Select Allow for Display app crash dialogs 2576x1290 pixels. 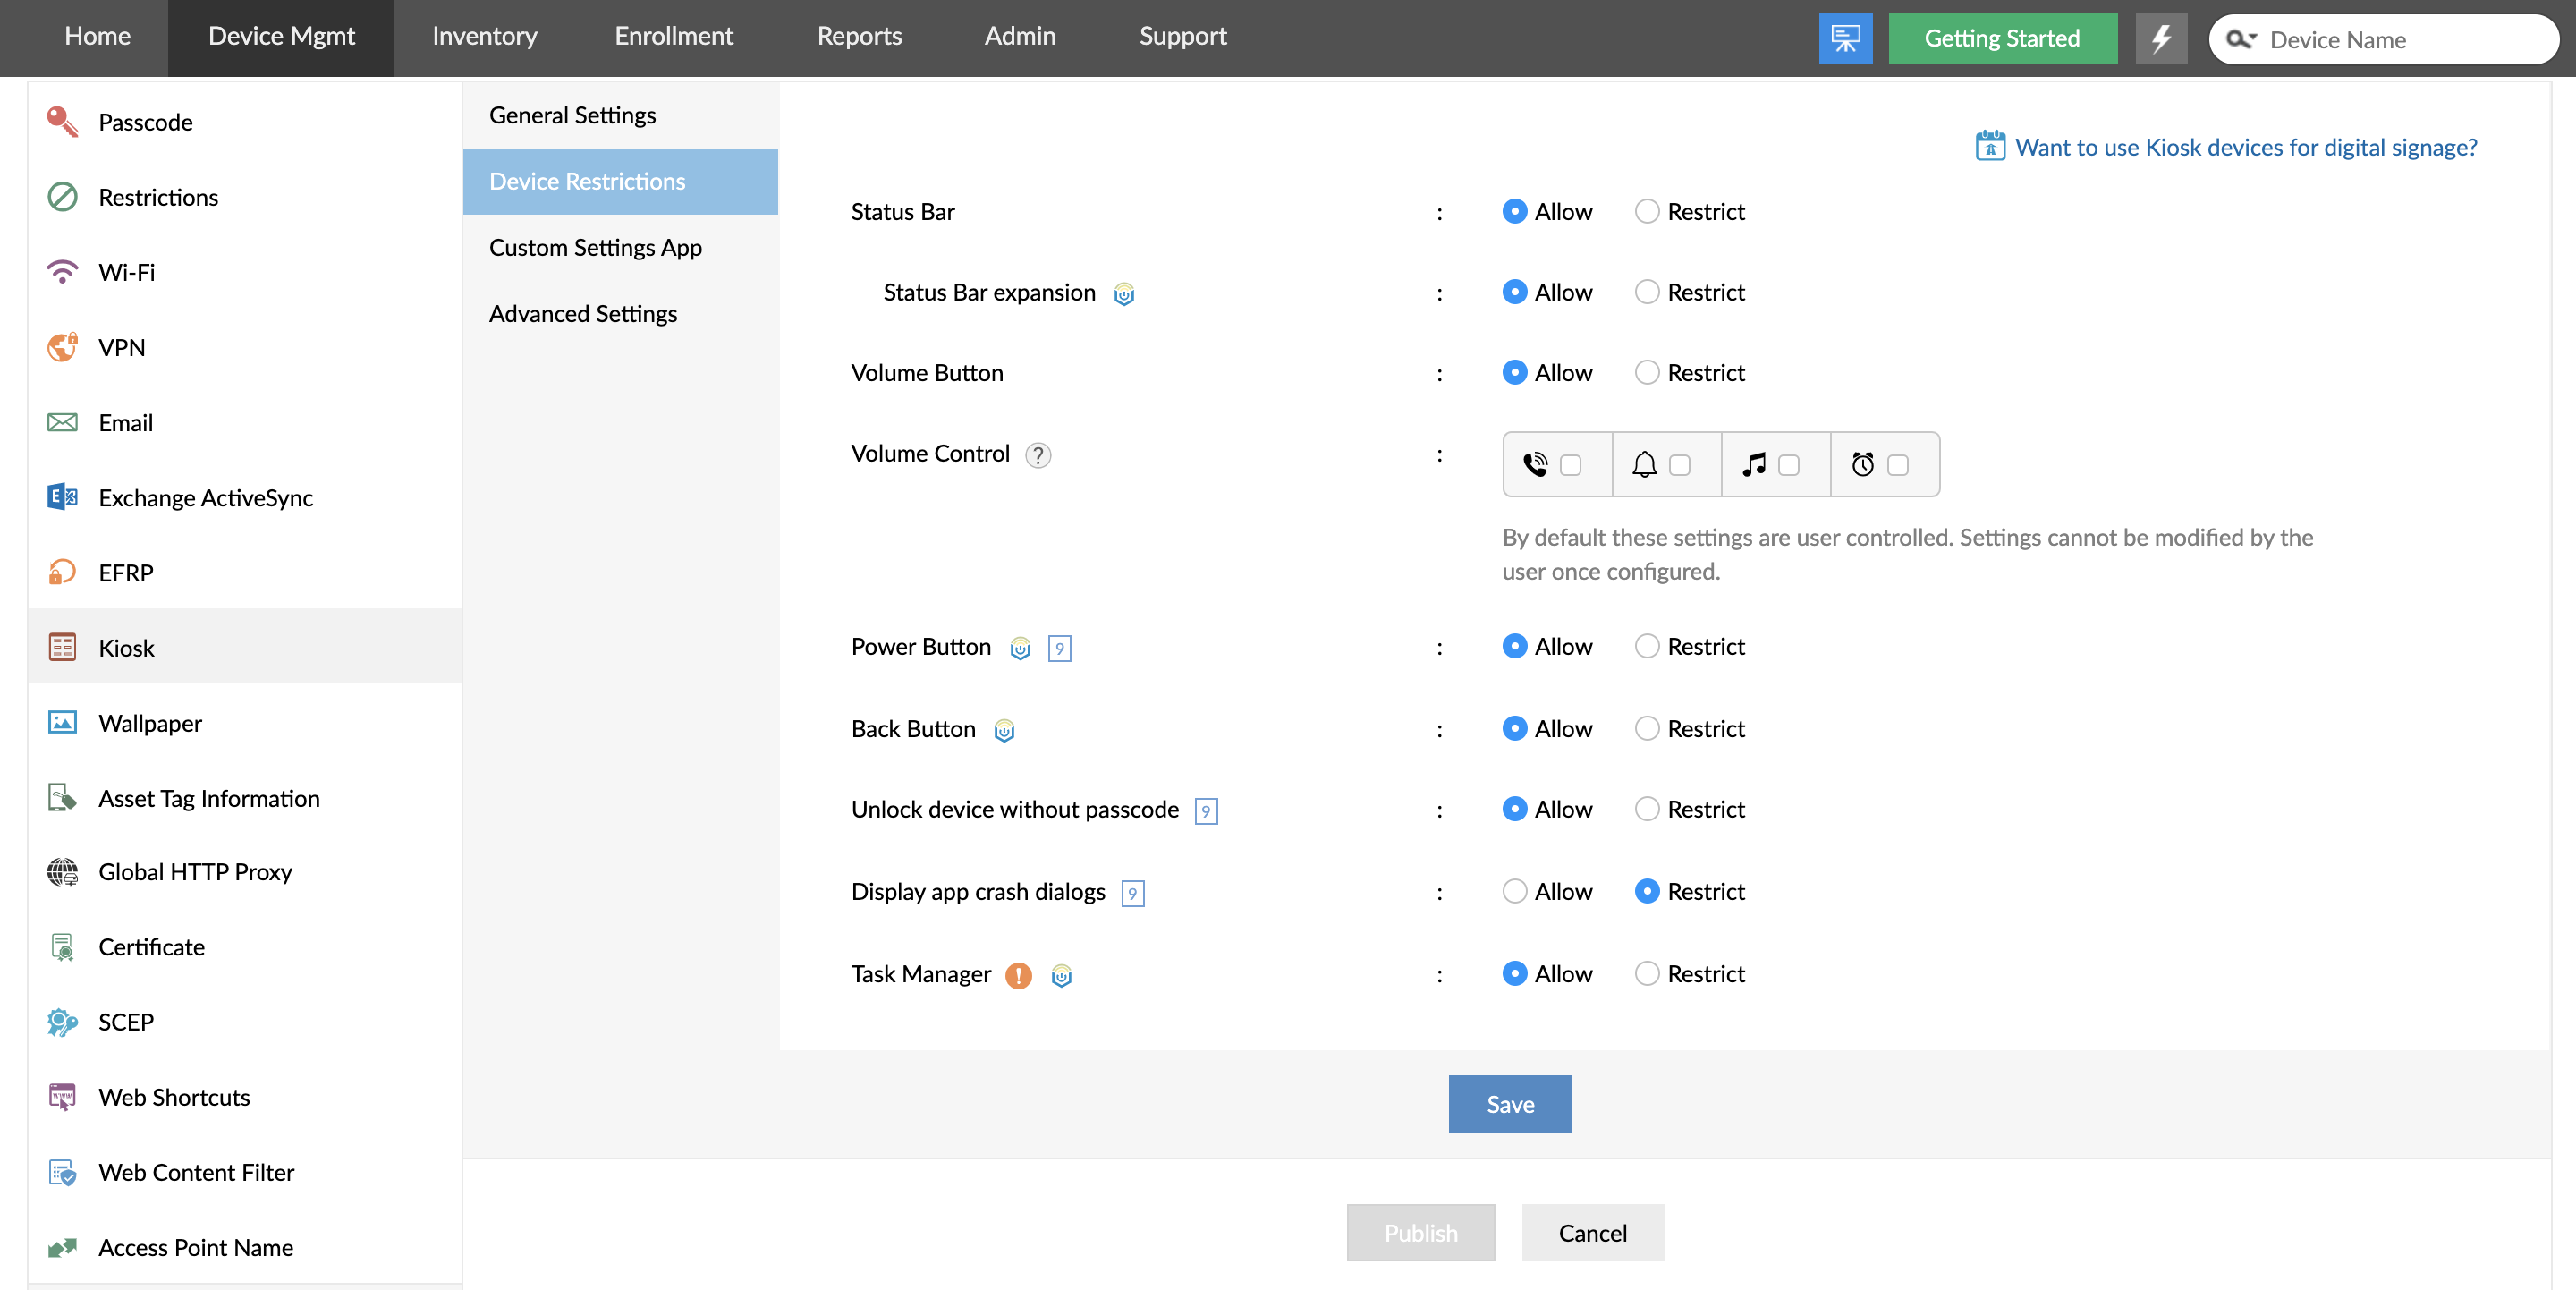pyautogui.click(x=1514, y=891)
